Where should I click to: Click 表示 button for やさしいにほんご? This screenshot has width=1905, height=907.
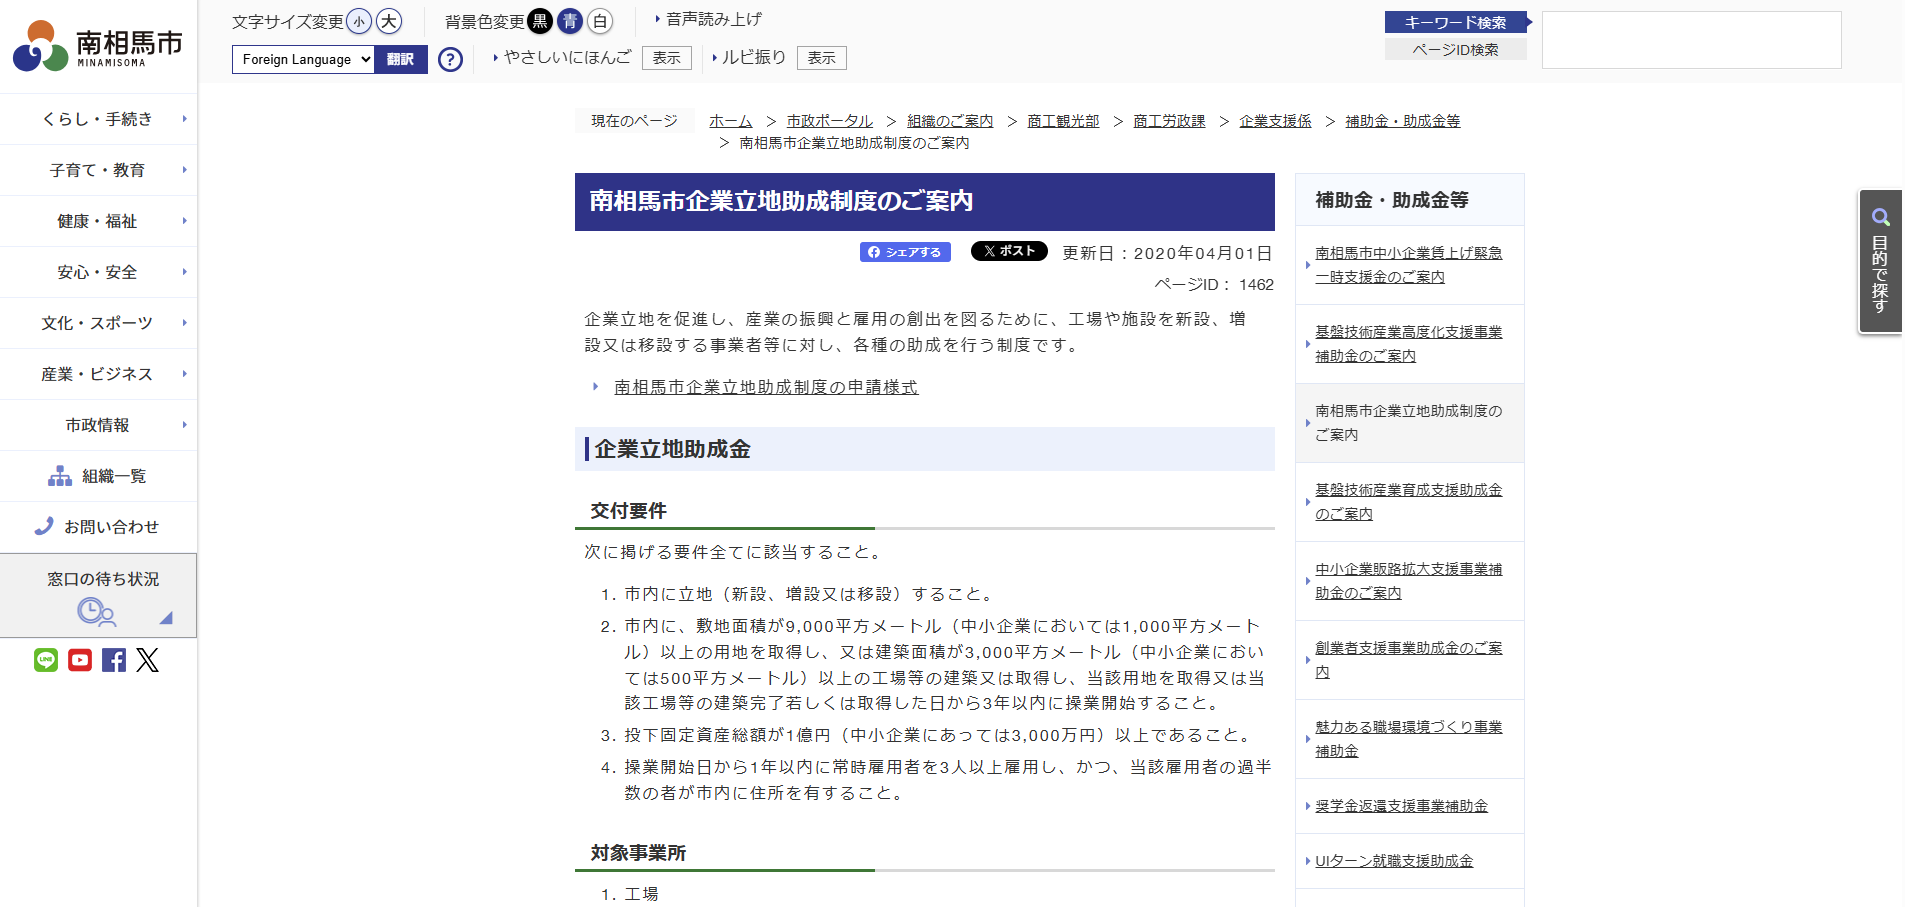(667, 58)
